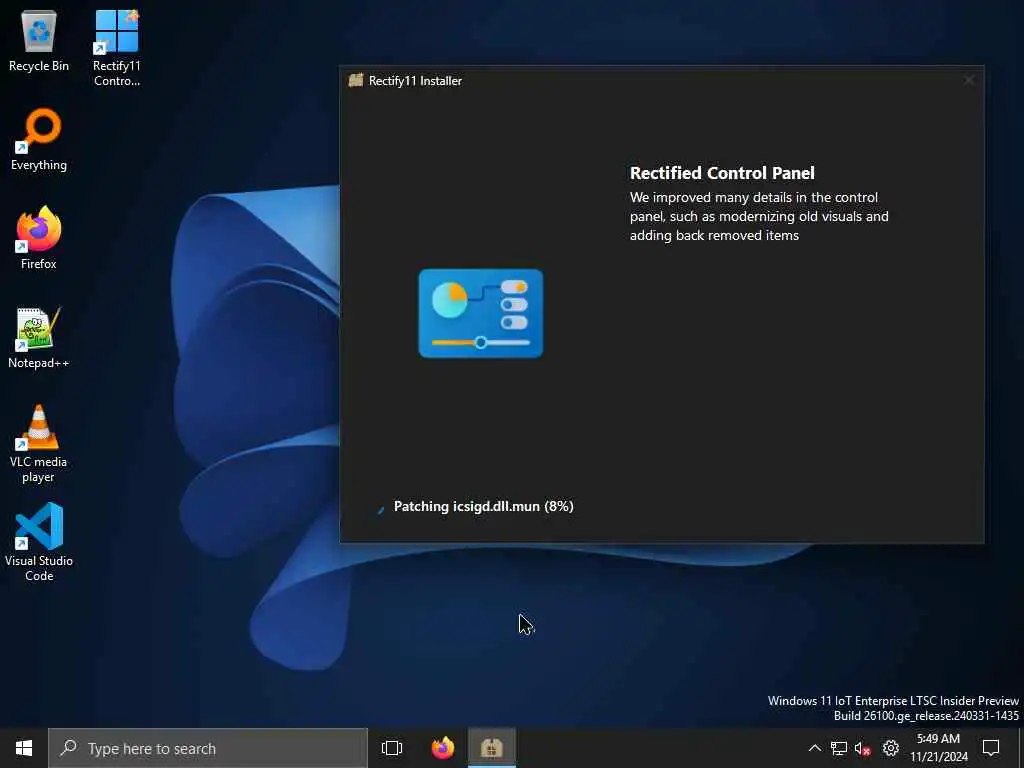Screen dimensions: 1024x768
Task: Click the Task View taskbar icon
Action: (x=392, y=748)
